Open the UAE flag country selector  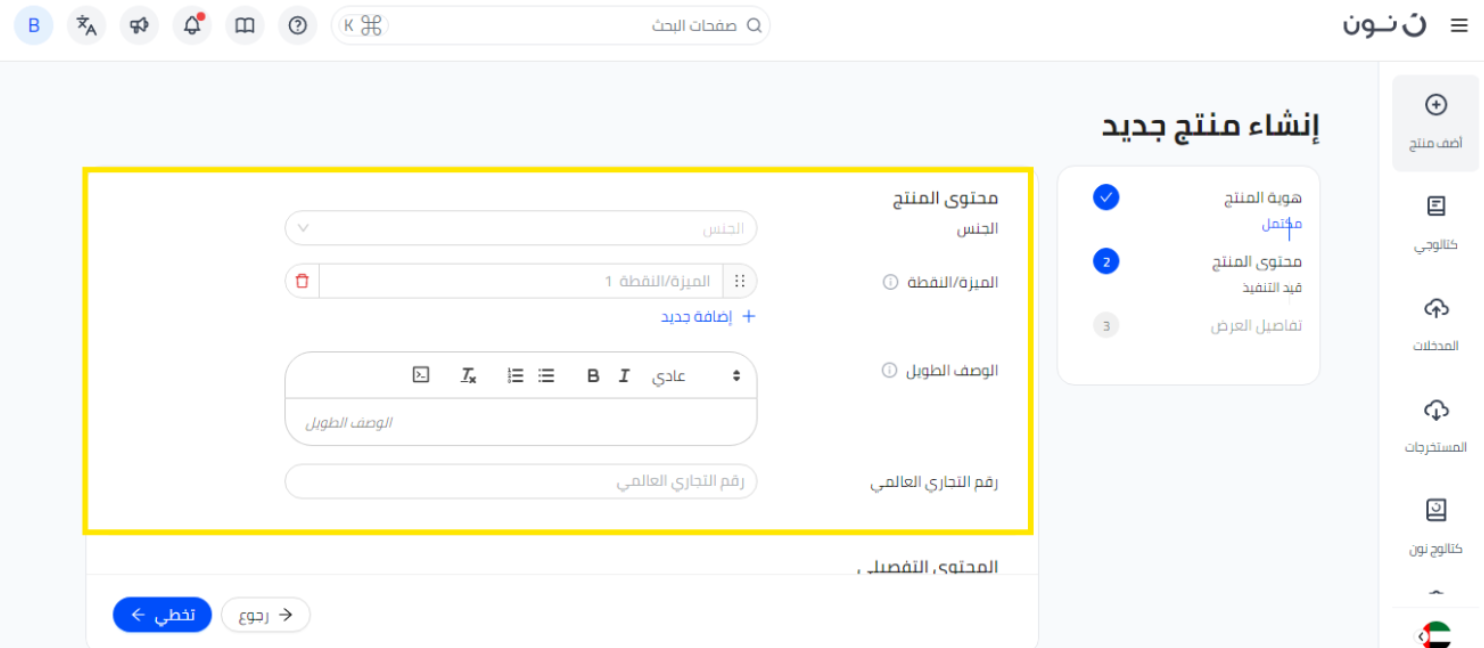click(1435, 636)
